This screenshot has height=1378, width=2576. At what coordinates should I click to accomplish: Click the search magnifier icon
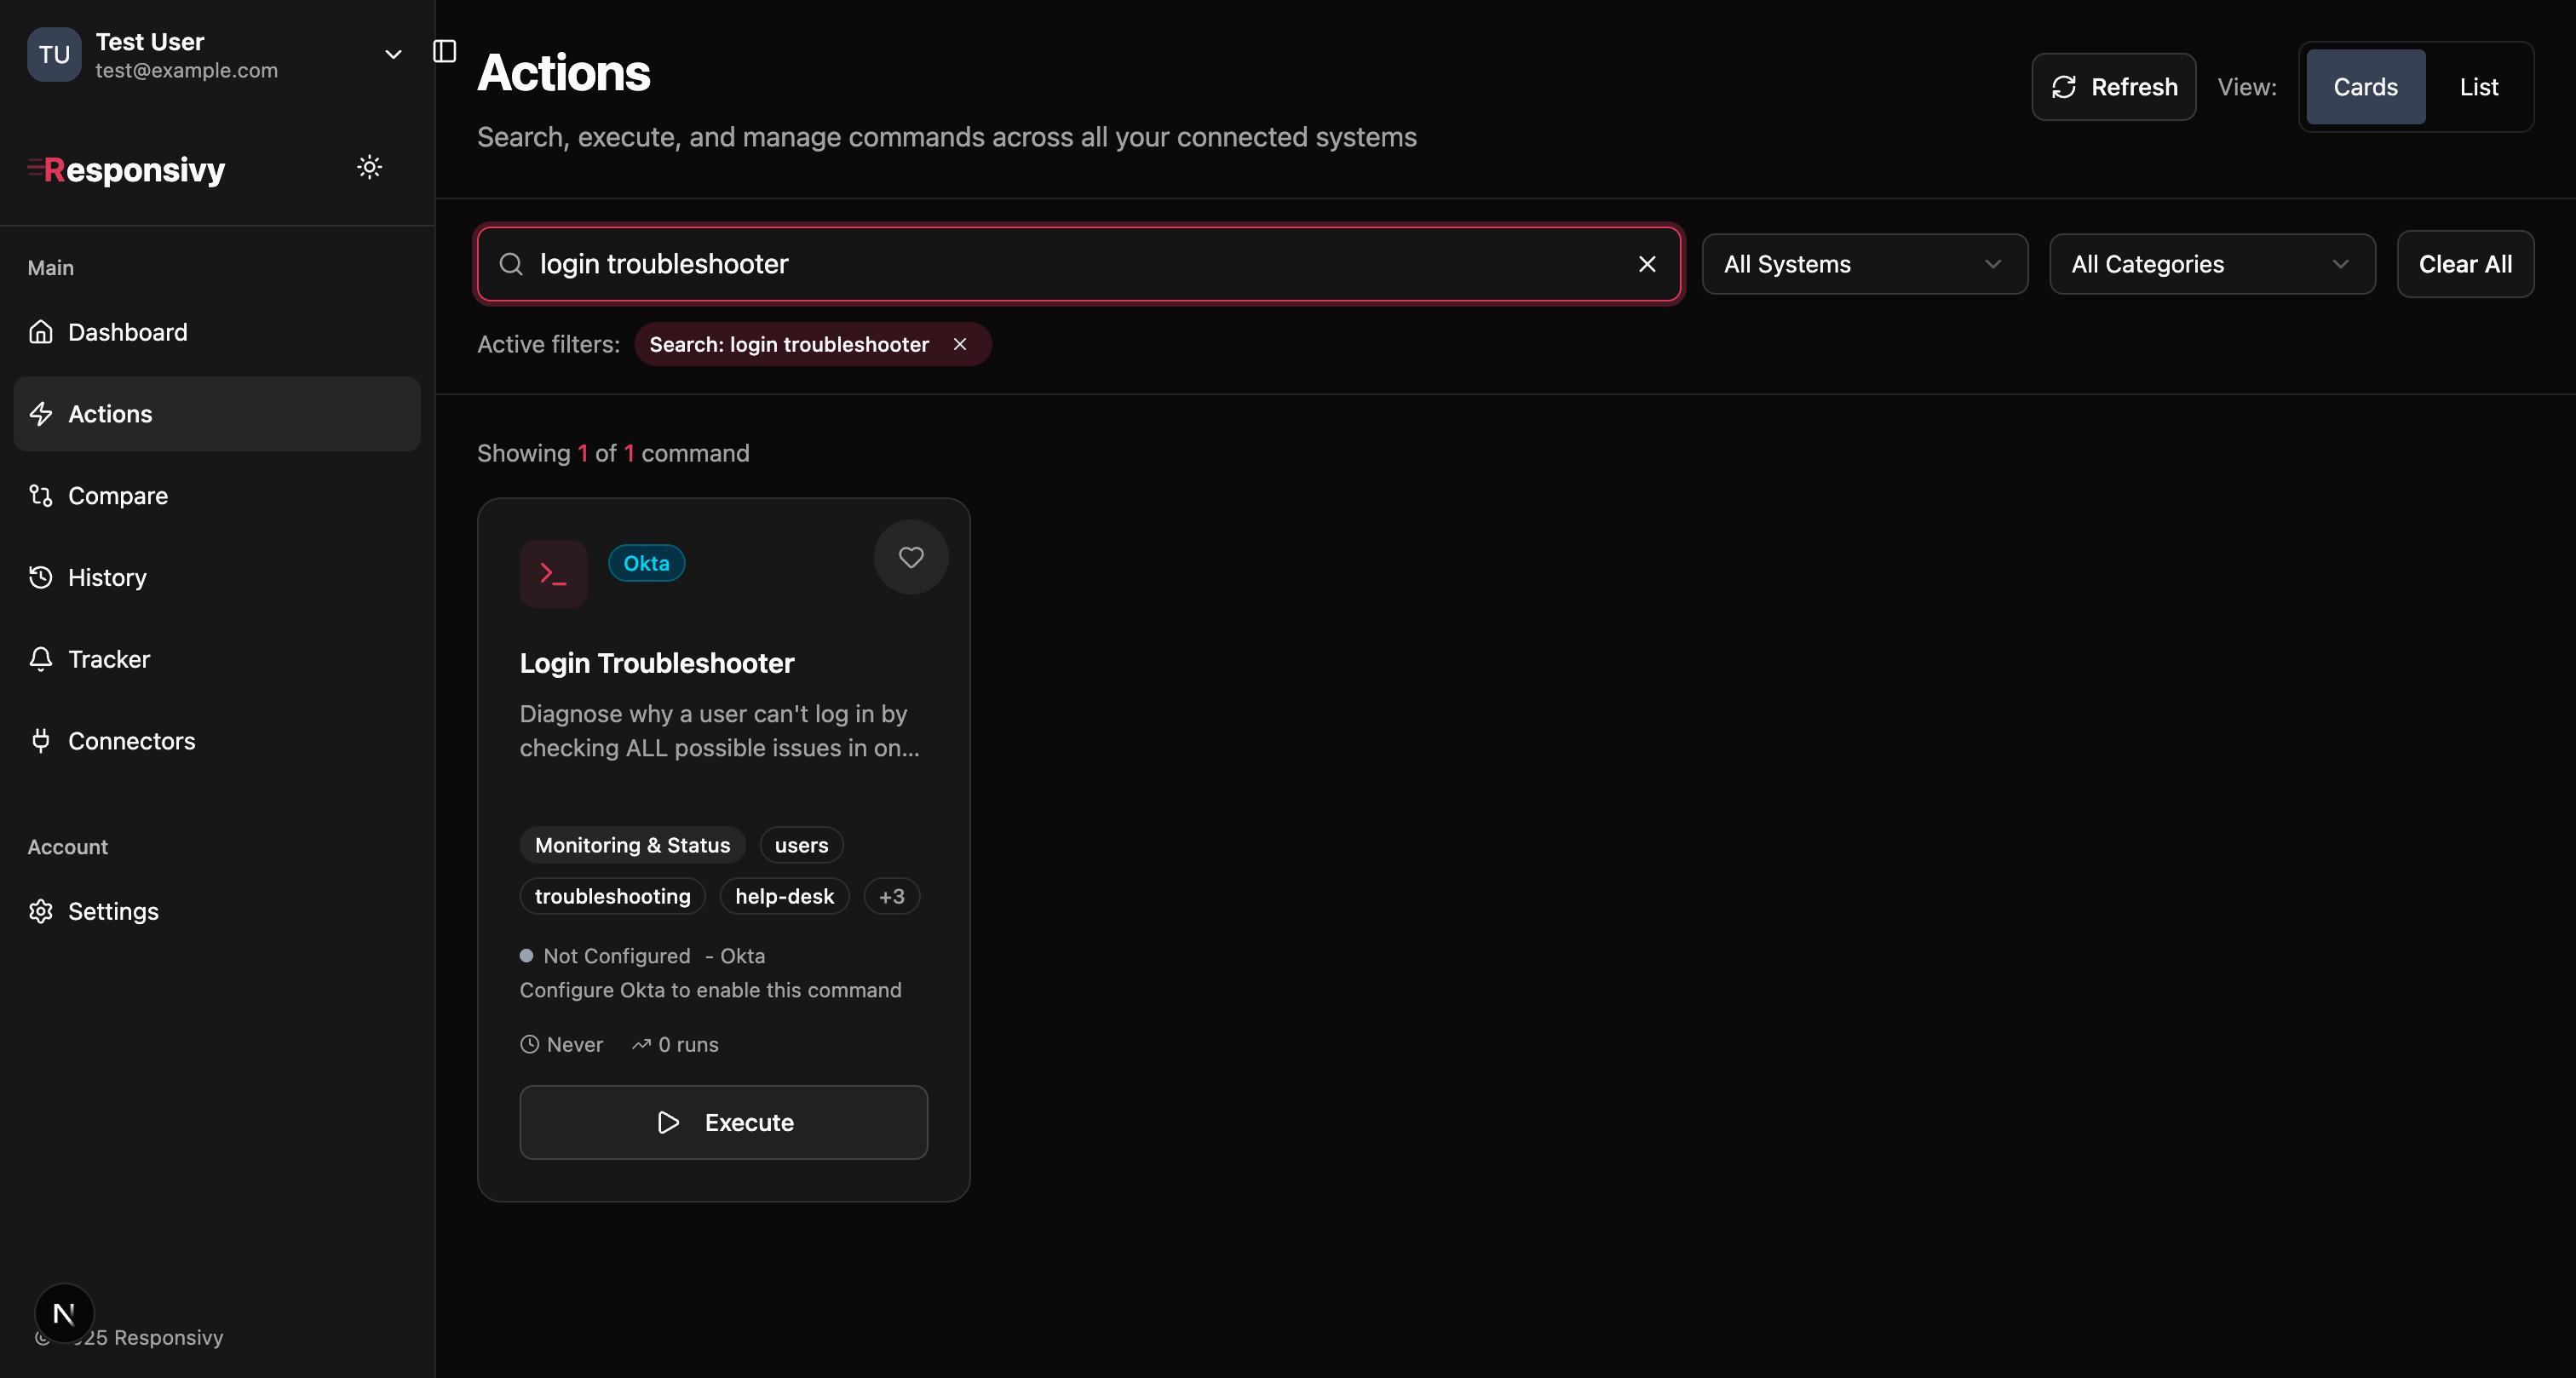coord(511,263)
